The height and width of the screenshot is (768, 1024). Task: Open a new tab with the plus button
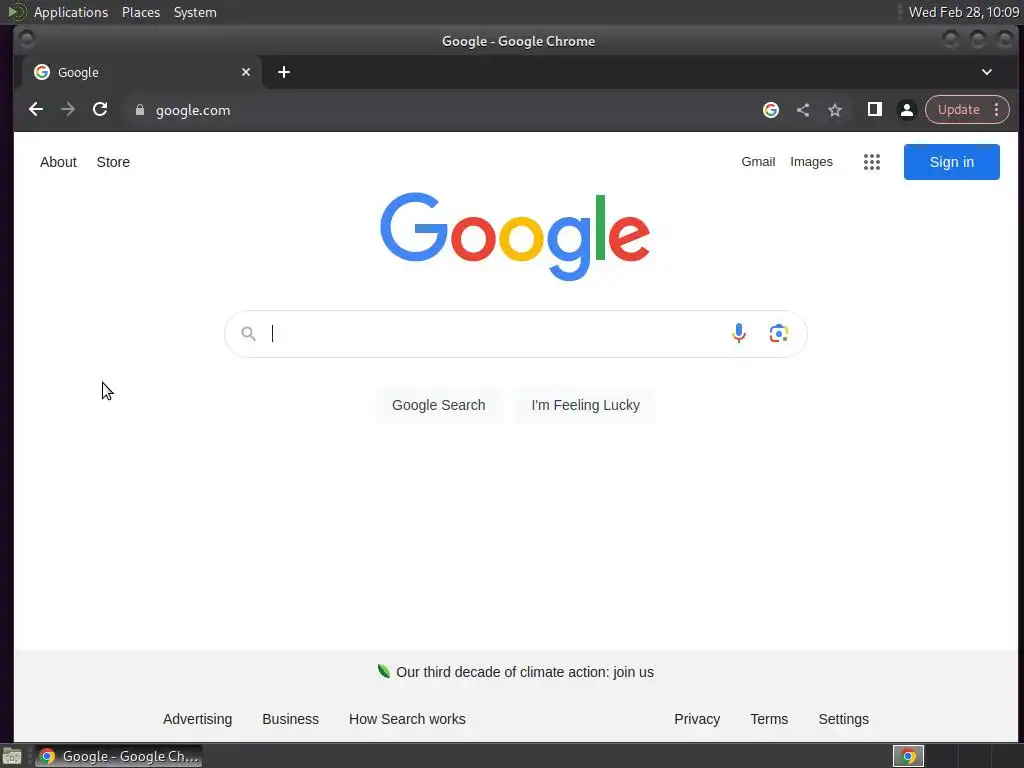click(x=283, y=72)
